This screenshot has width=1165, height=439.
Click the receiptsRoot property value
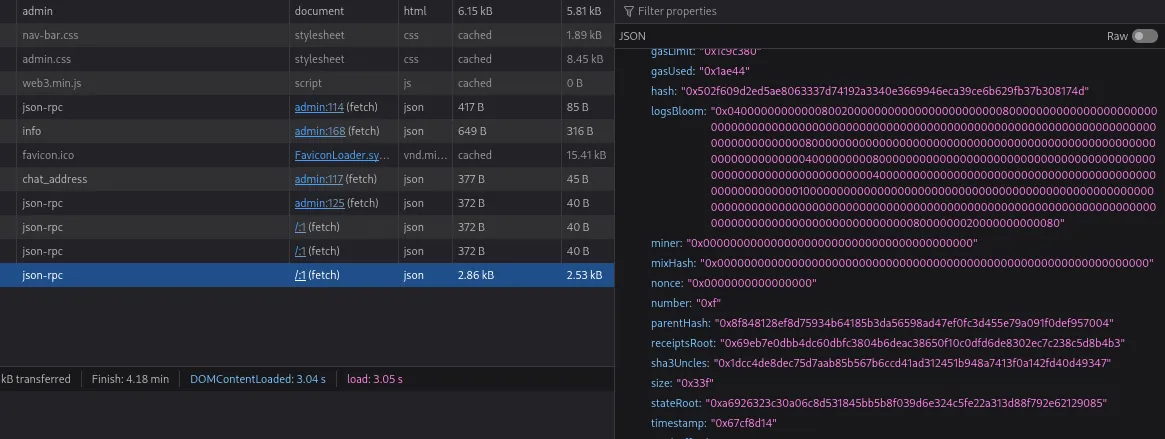coord(922,343)
